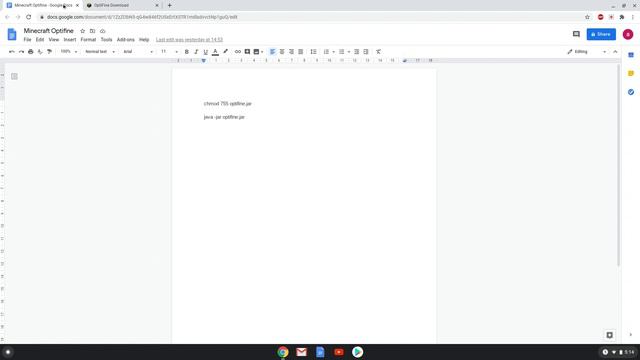Bookmark this page with star icon

(587, 17)
